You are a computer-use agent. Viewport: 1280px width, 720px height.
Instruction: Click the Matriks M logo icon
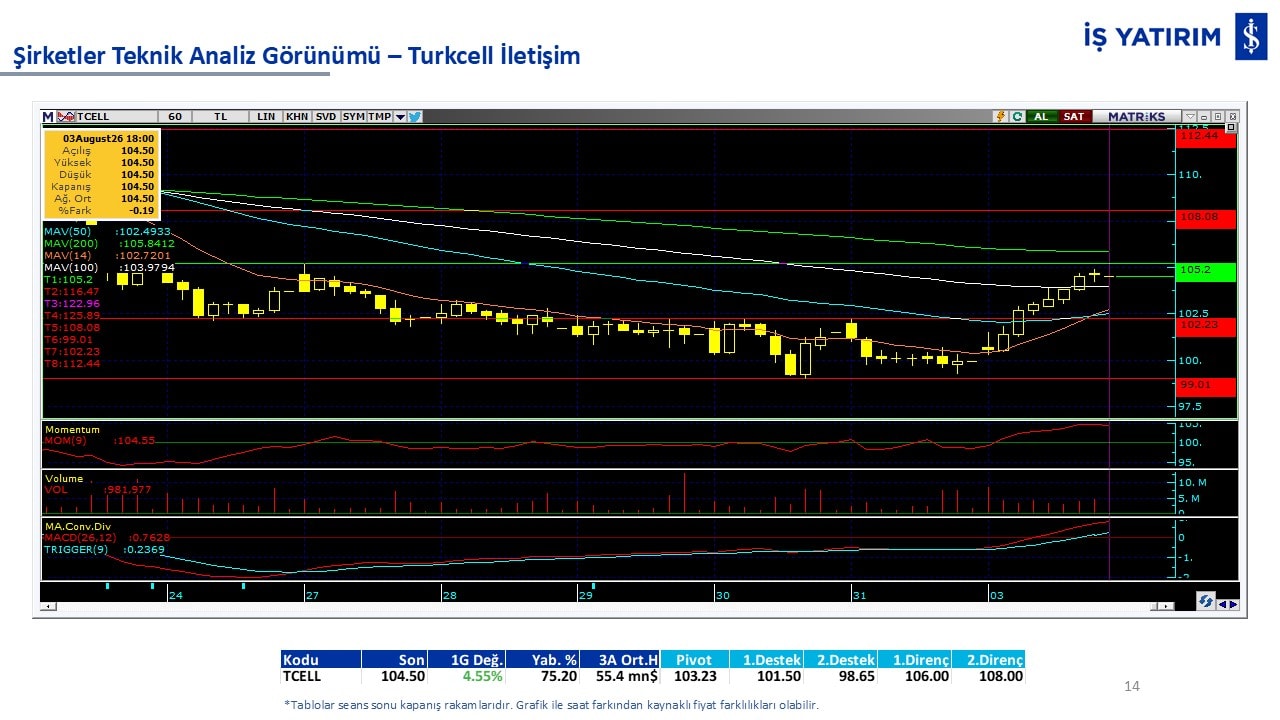tap(48, 116)
